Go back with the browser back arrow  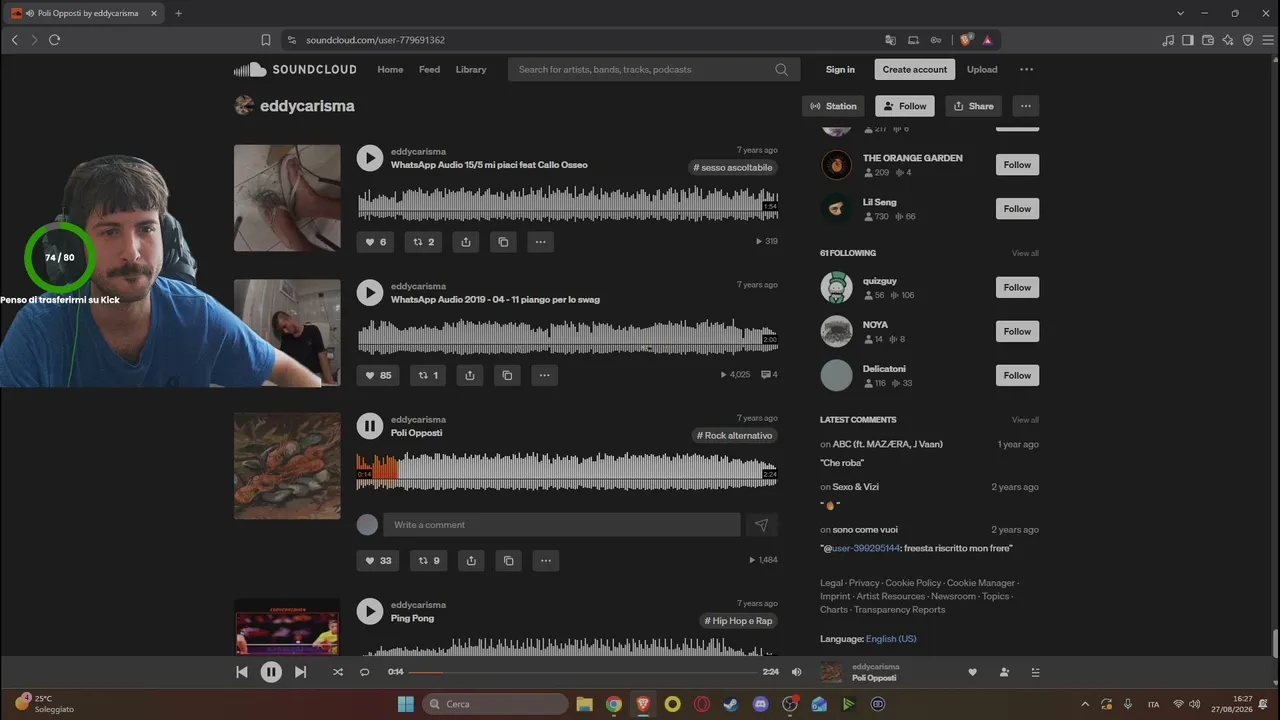(15, 40)
